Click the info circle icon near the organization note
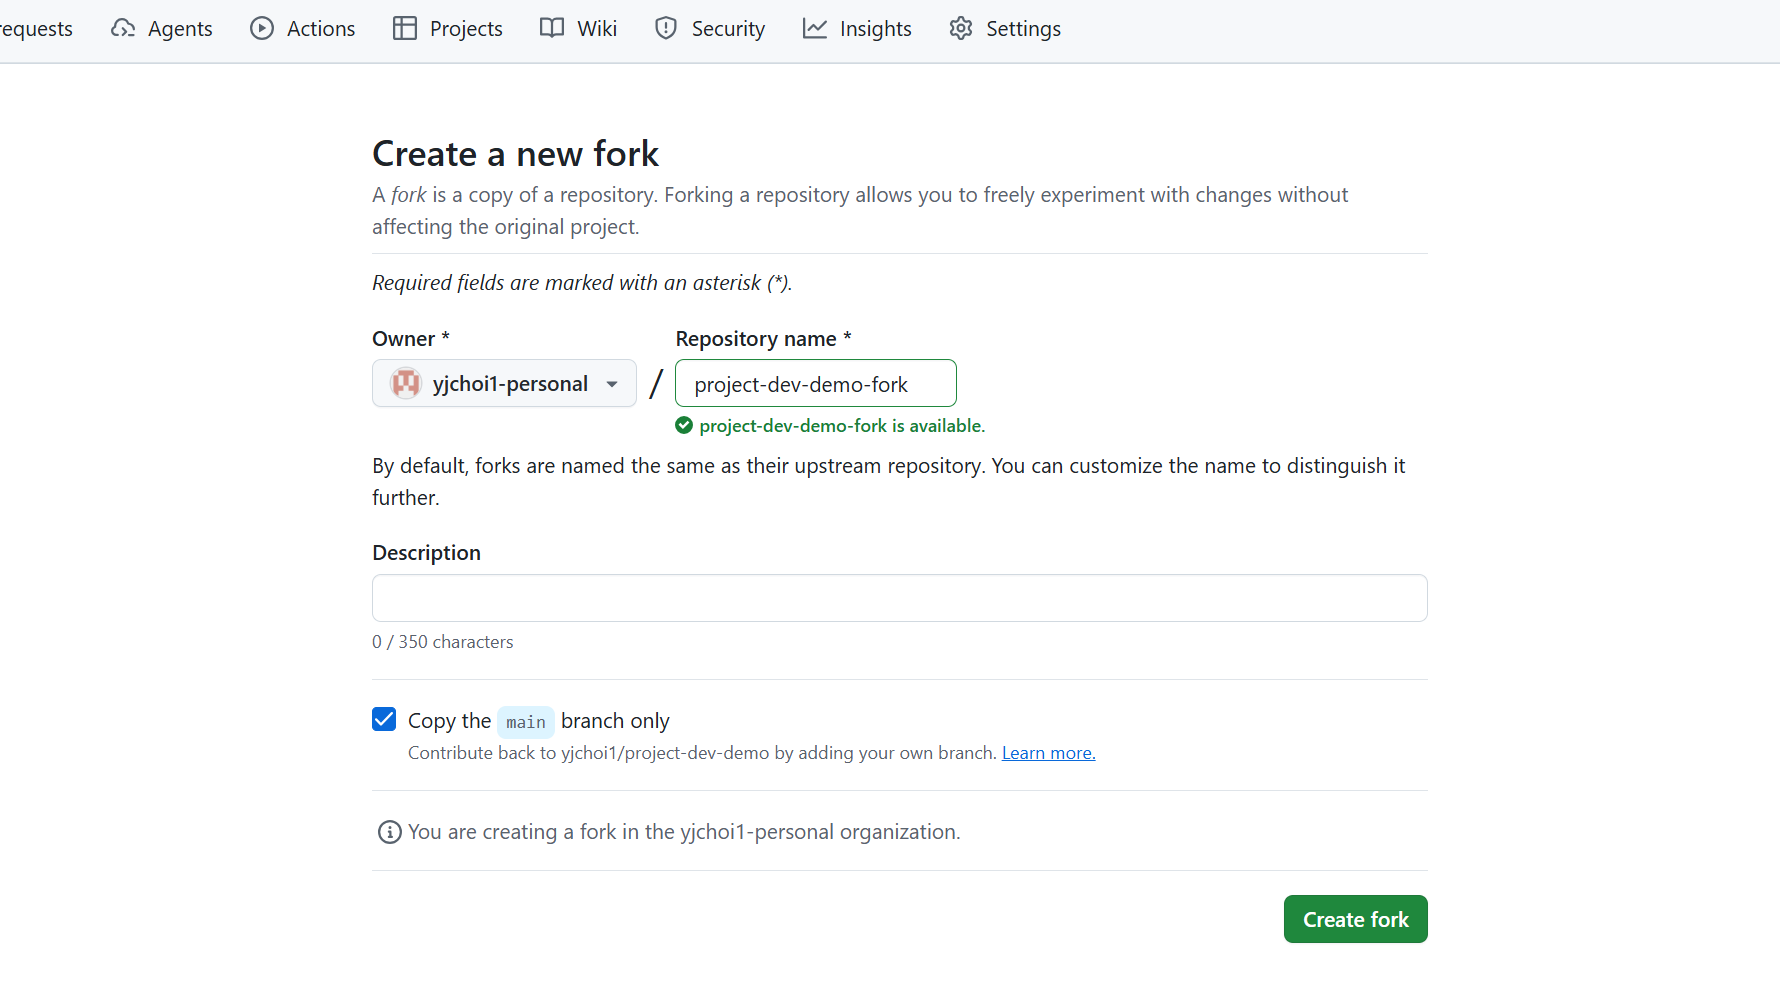 tap(388, 831)
